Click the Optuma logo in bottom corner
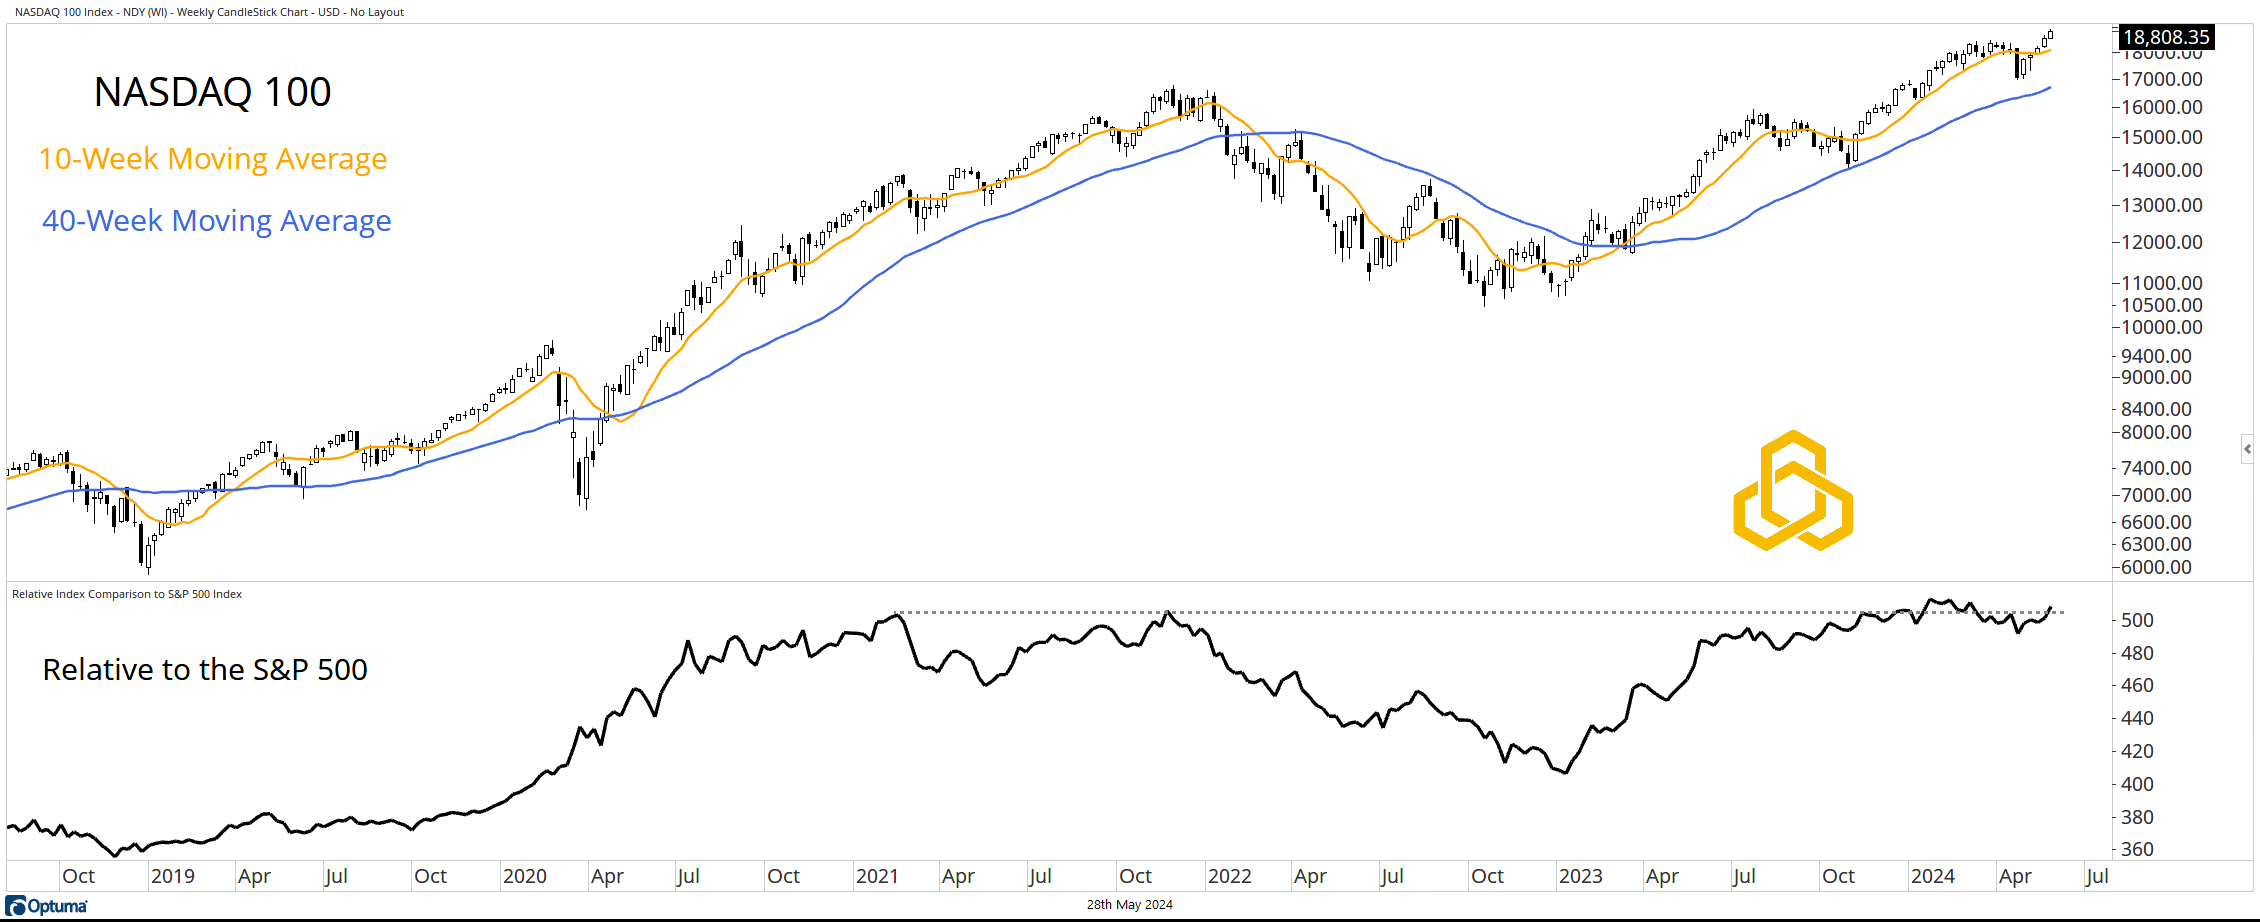This screenshot has height=922, width=2260. click(x=47, y=906)
